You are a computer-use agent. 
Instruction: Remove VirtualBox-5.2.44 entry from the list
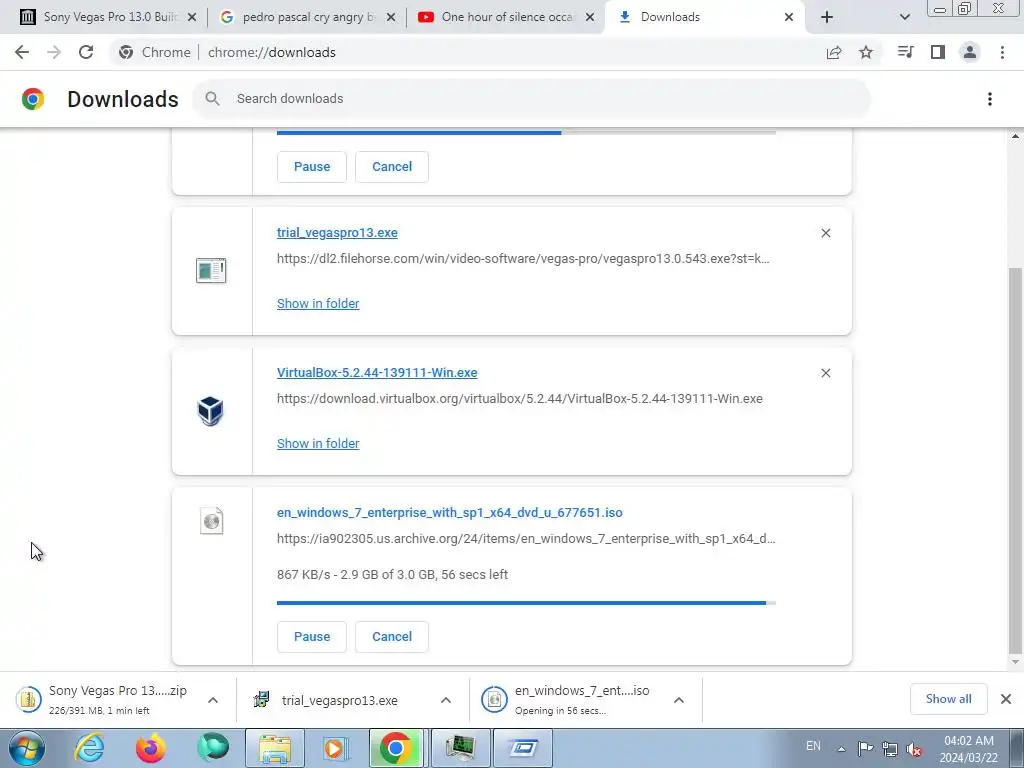(825, 373)
